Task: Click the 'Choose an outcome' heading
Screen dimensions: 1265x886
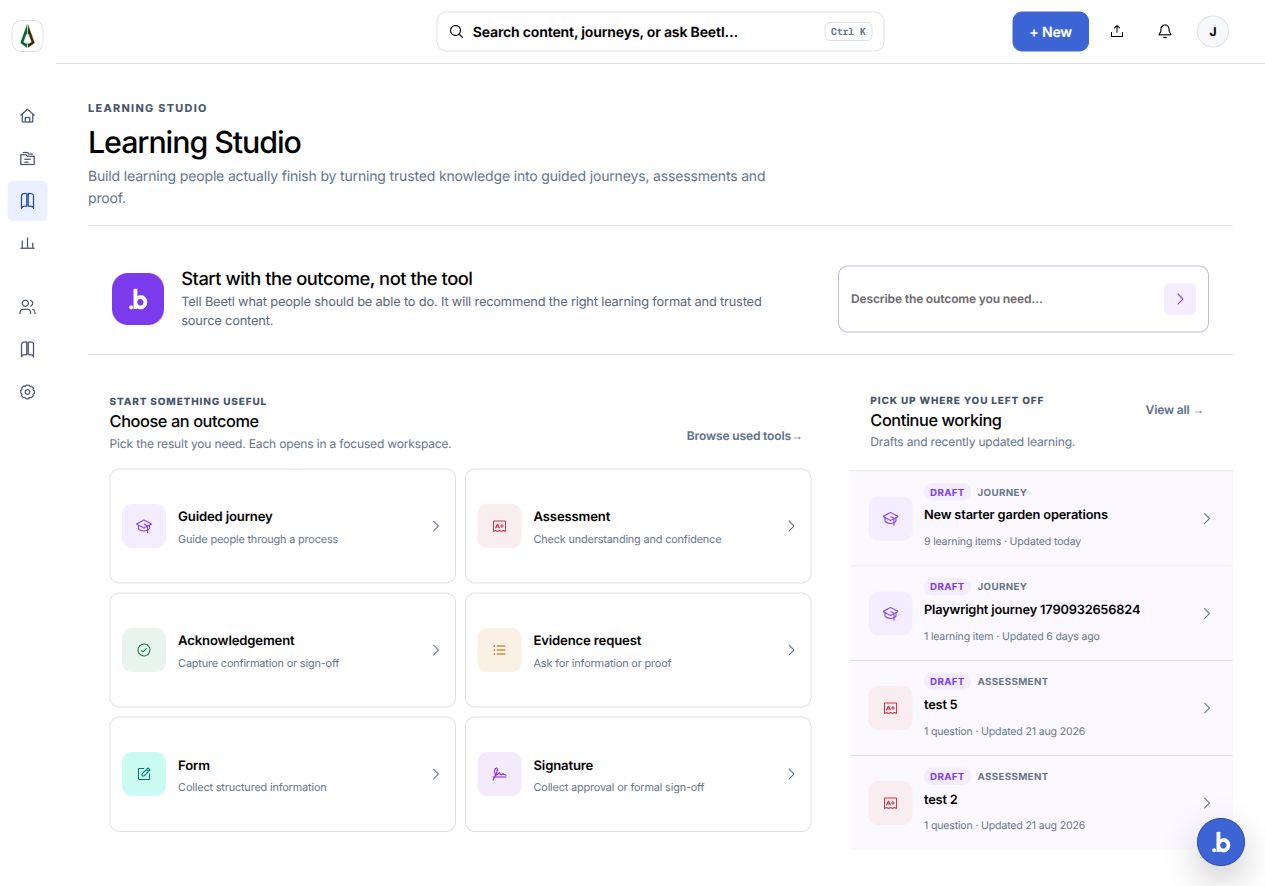Action: click(184, 421)
